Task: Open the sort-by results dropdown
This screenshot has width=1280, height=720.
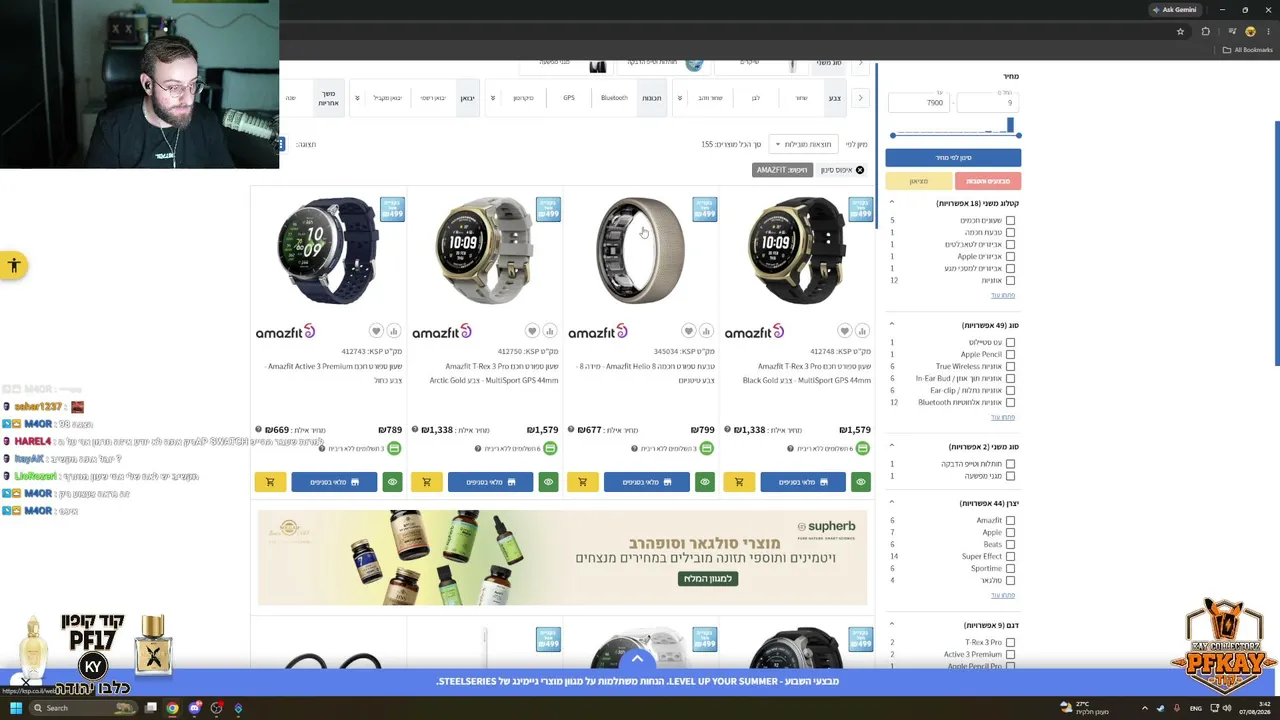Action: pos(804,144)
